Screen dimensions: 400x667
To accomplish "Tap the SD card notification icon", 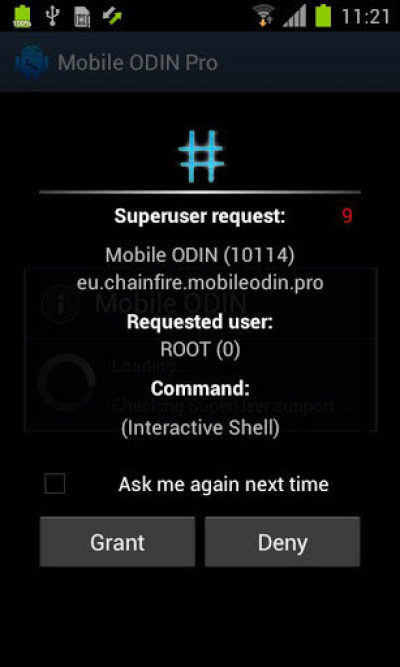I will click(82, 17).
